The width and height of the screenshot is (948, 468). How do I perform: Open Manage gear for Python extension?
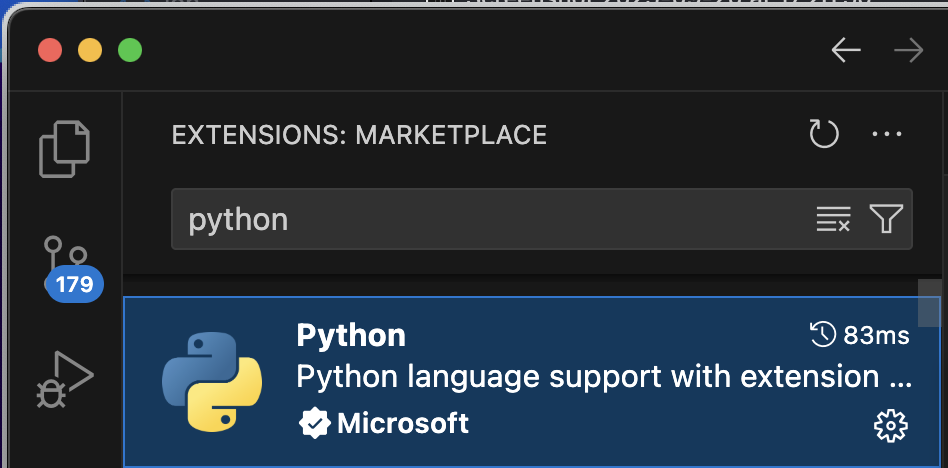[x=889, y=426]
